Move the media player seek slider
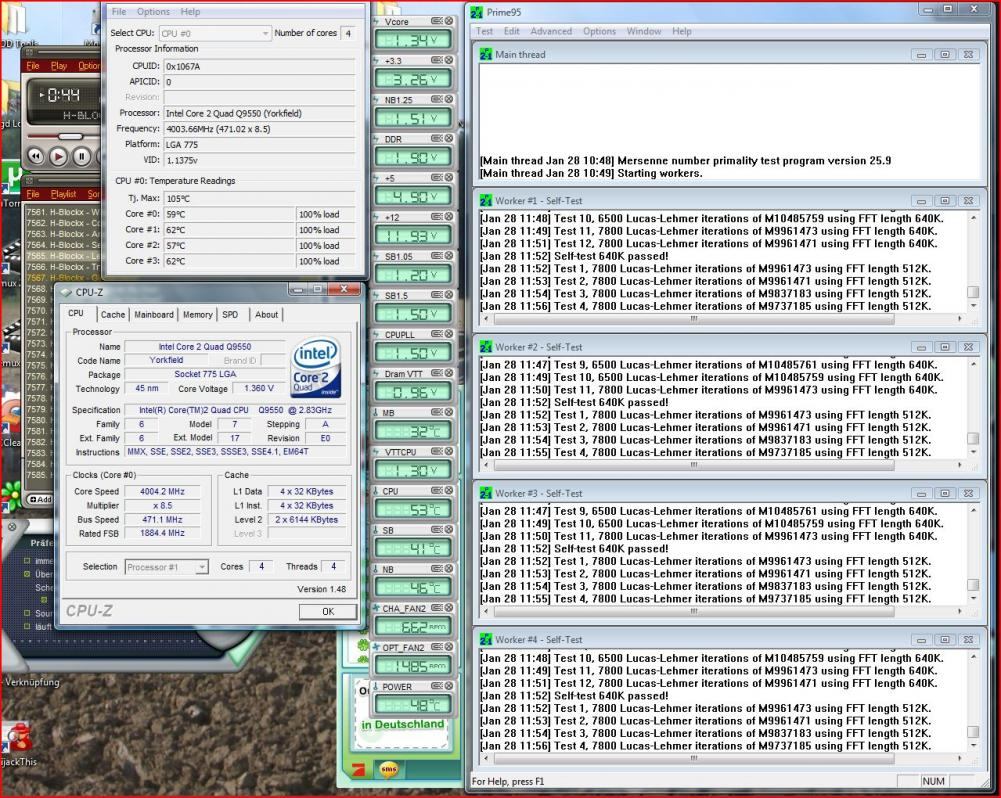Image resolution: width=1001 pixels, height=798 pixels. 70,136
